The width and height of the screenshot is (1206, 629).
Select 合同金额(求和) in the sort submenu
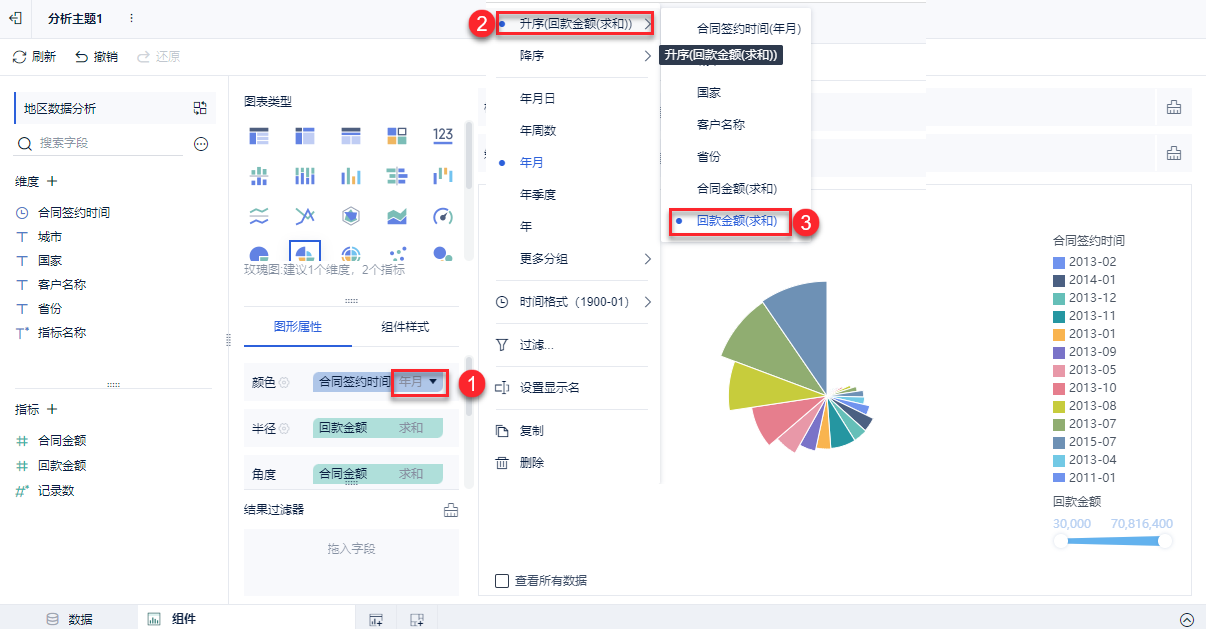coord(736,188)
